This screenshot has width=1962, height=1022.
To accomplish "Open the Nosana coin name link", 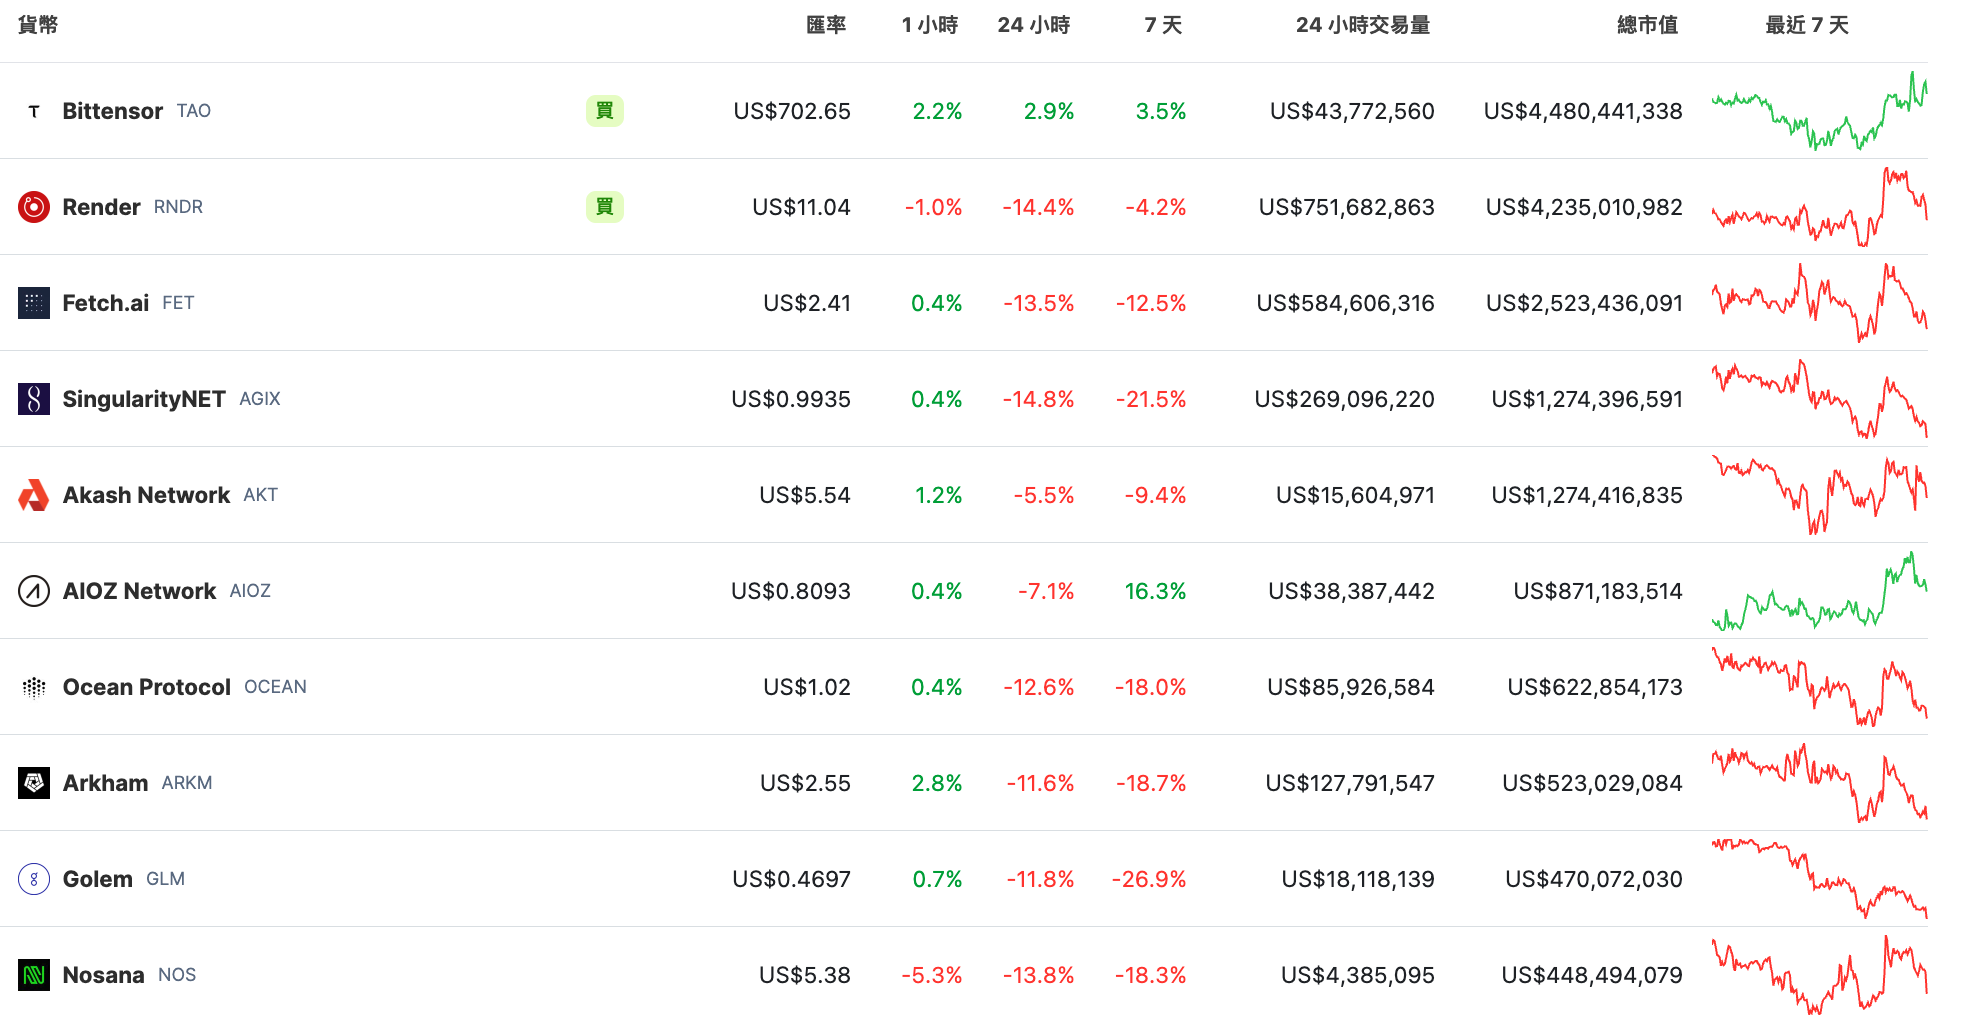I will 103,975.
